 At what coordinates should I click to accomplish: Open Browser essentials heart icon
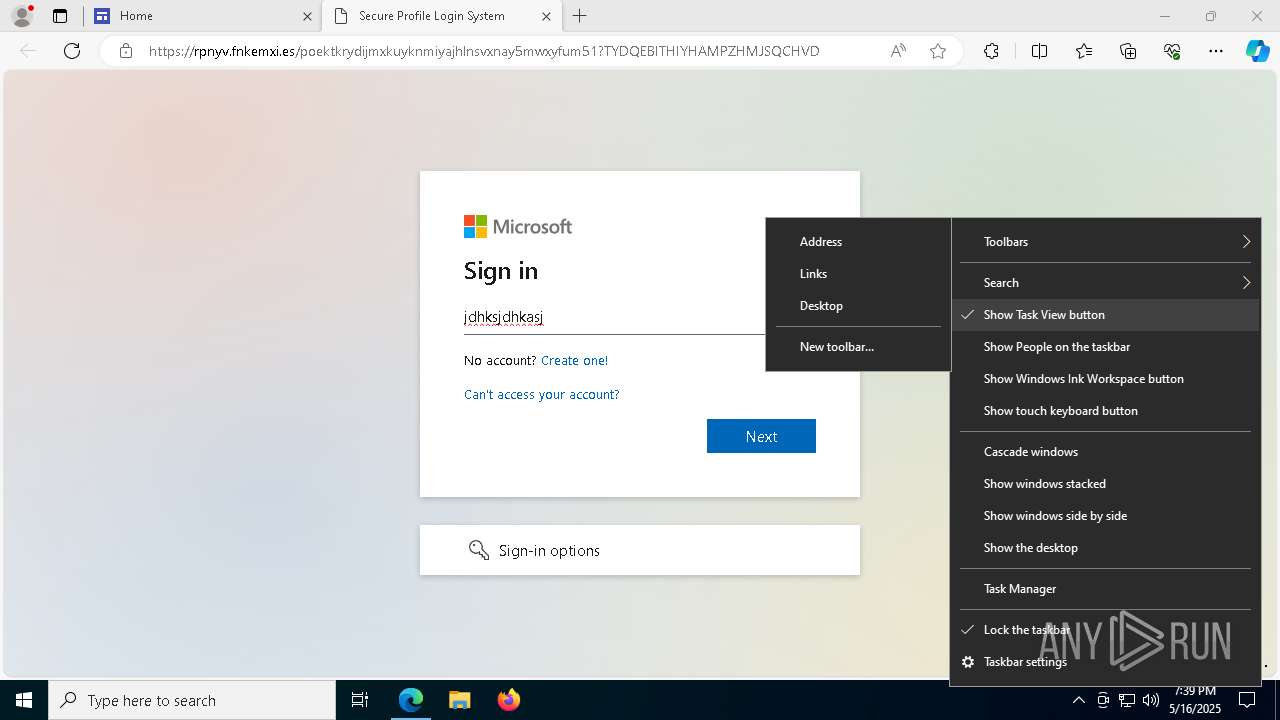pos(1172,51)
